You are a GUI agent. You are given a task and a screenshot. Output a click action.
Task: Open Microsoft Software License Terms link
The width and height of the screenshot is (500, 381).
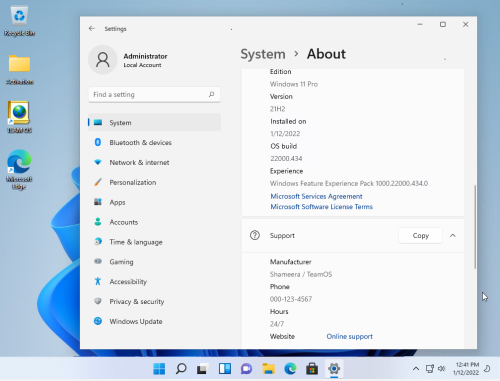(321, 207)
